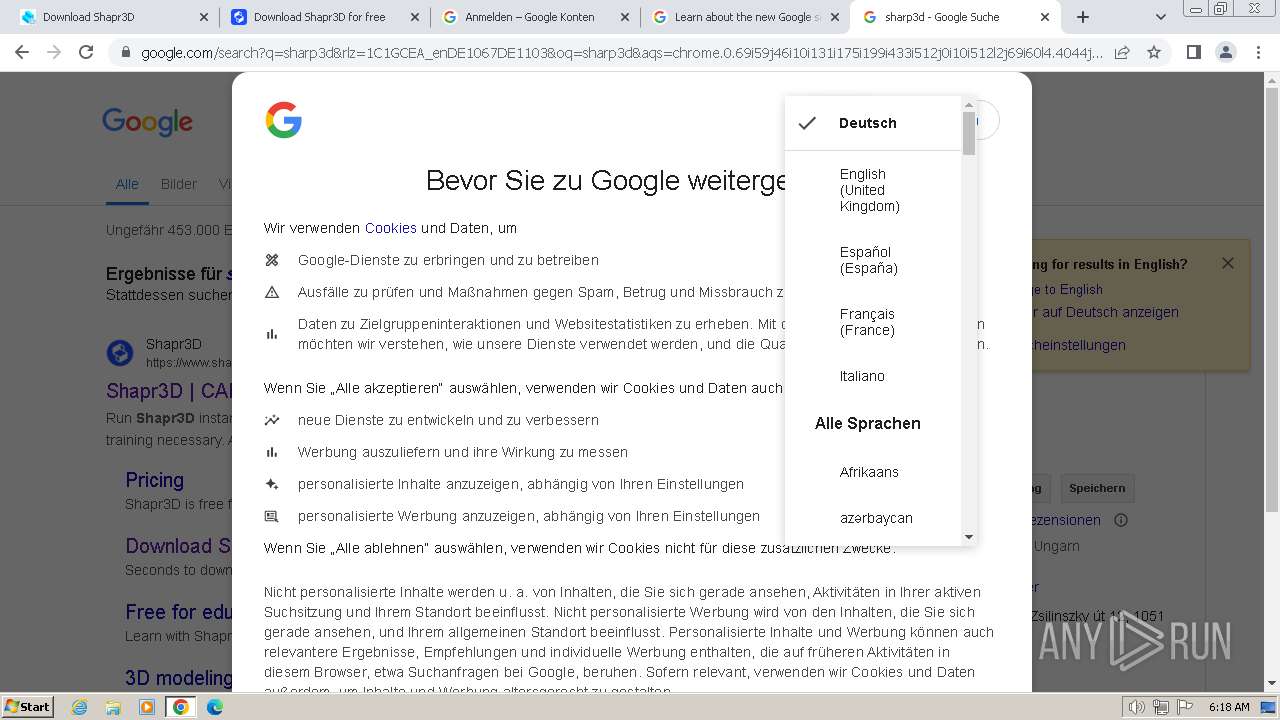Select the Bilder search tab
Screen dimensions: 1280x720
tap(179, 184)
